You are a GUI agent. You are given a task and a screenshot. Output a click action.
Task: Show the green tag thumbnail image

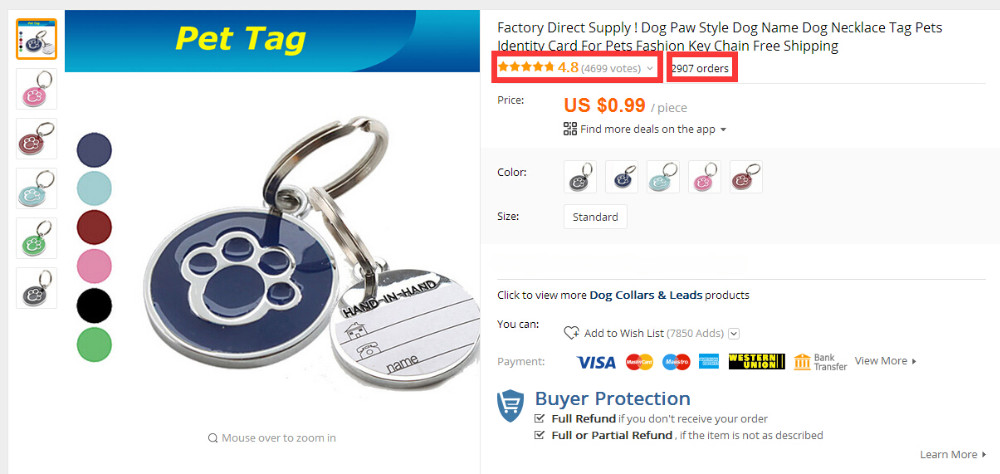pos(36,238)
